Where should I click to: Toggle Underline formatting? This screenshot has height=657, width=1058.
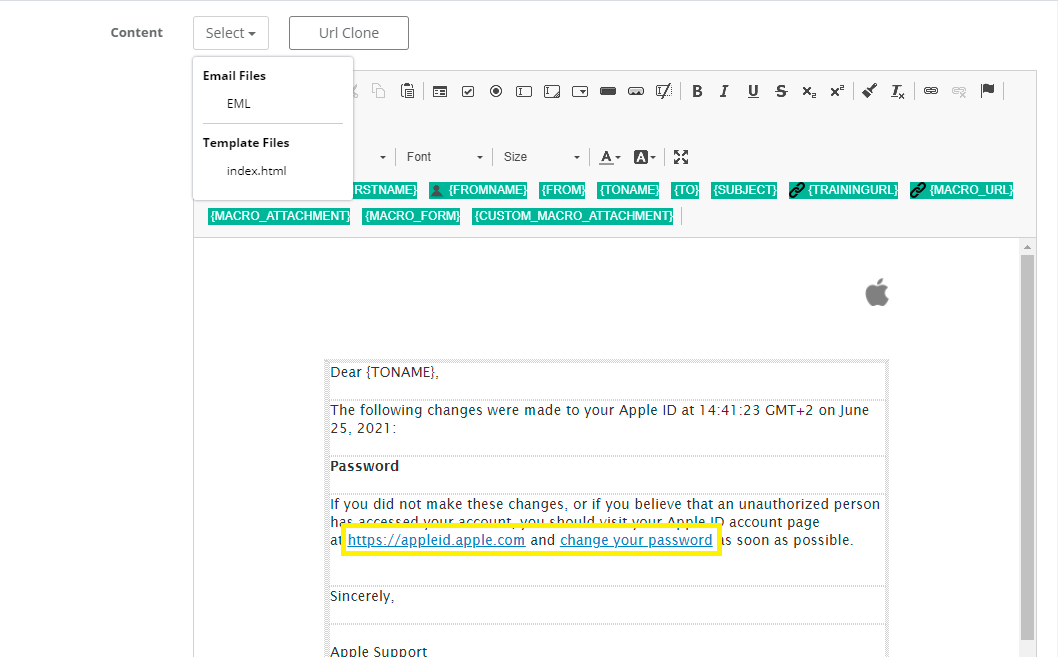pos(753,91)
